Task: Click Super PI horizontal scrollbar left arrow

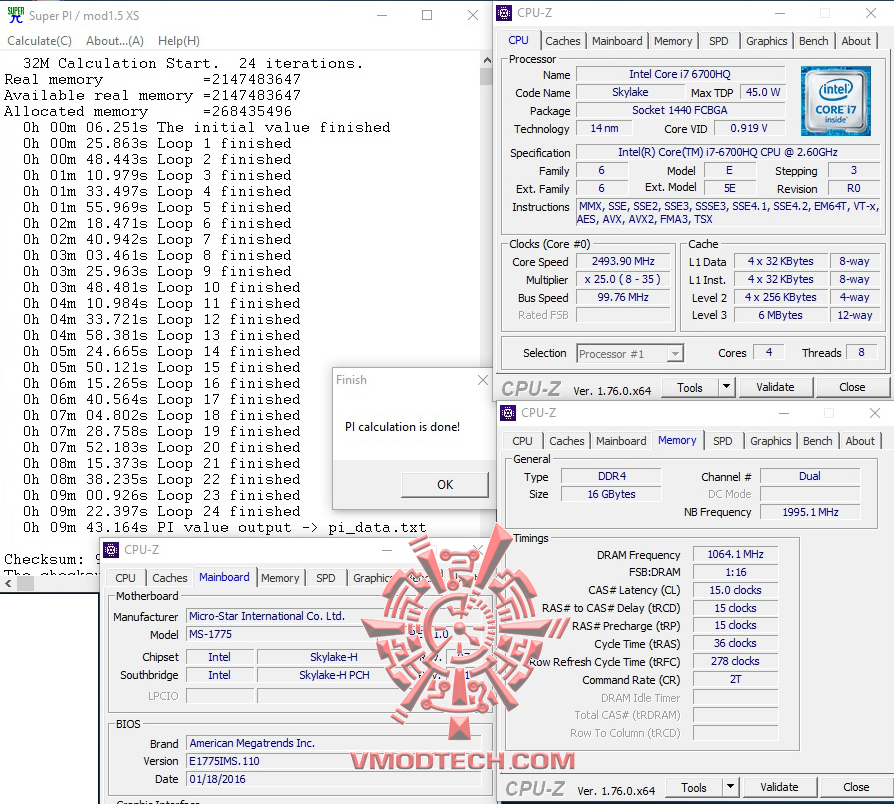Action: click(x=8, y=583)
